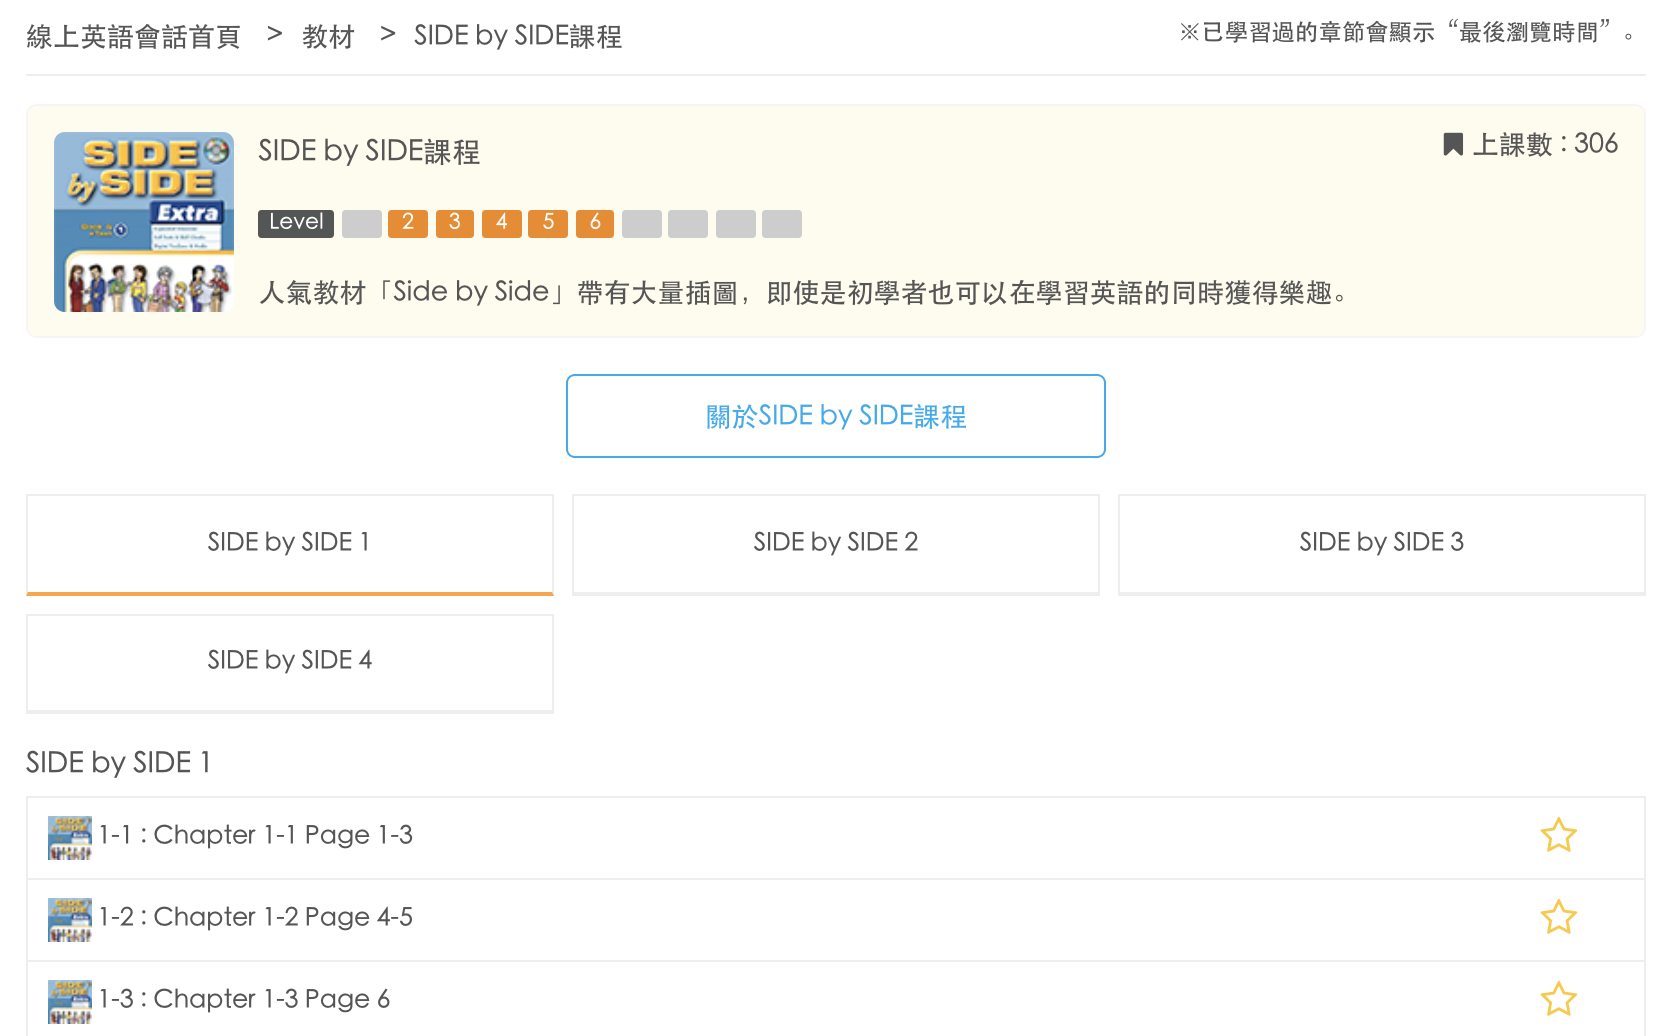Click the dark Level label
The width and height of the screenshot is (1666, 1036).
click(296, 223)
